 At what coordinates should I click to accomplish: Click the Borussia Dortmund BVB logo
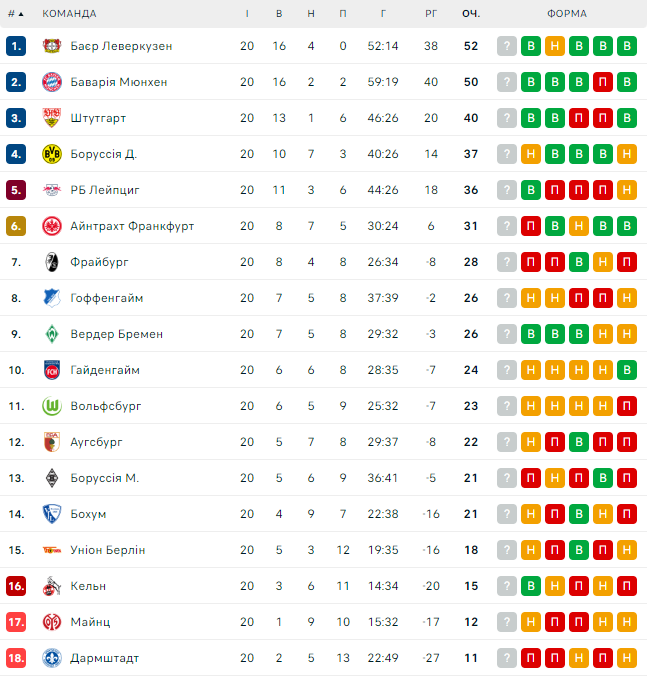coord(52,154)
